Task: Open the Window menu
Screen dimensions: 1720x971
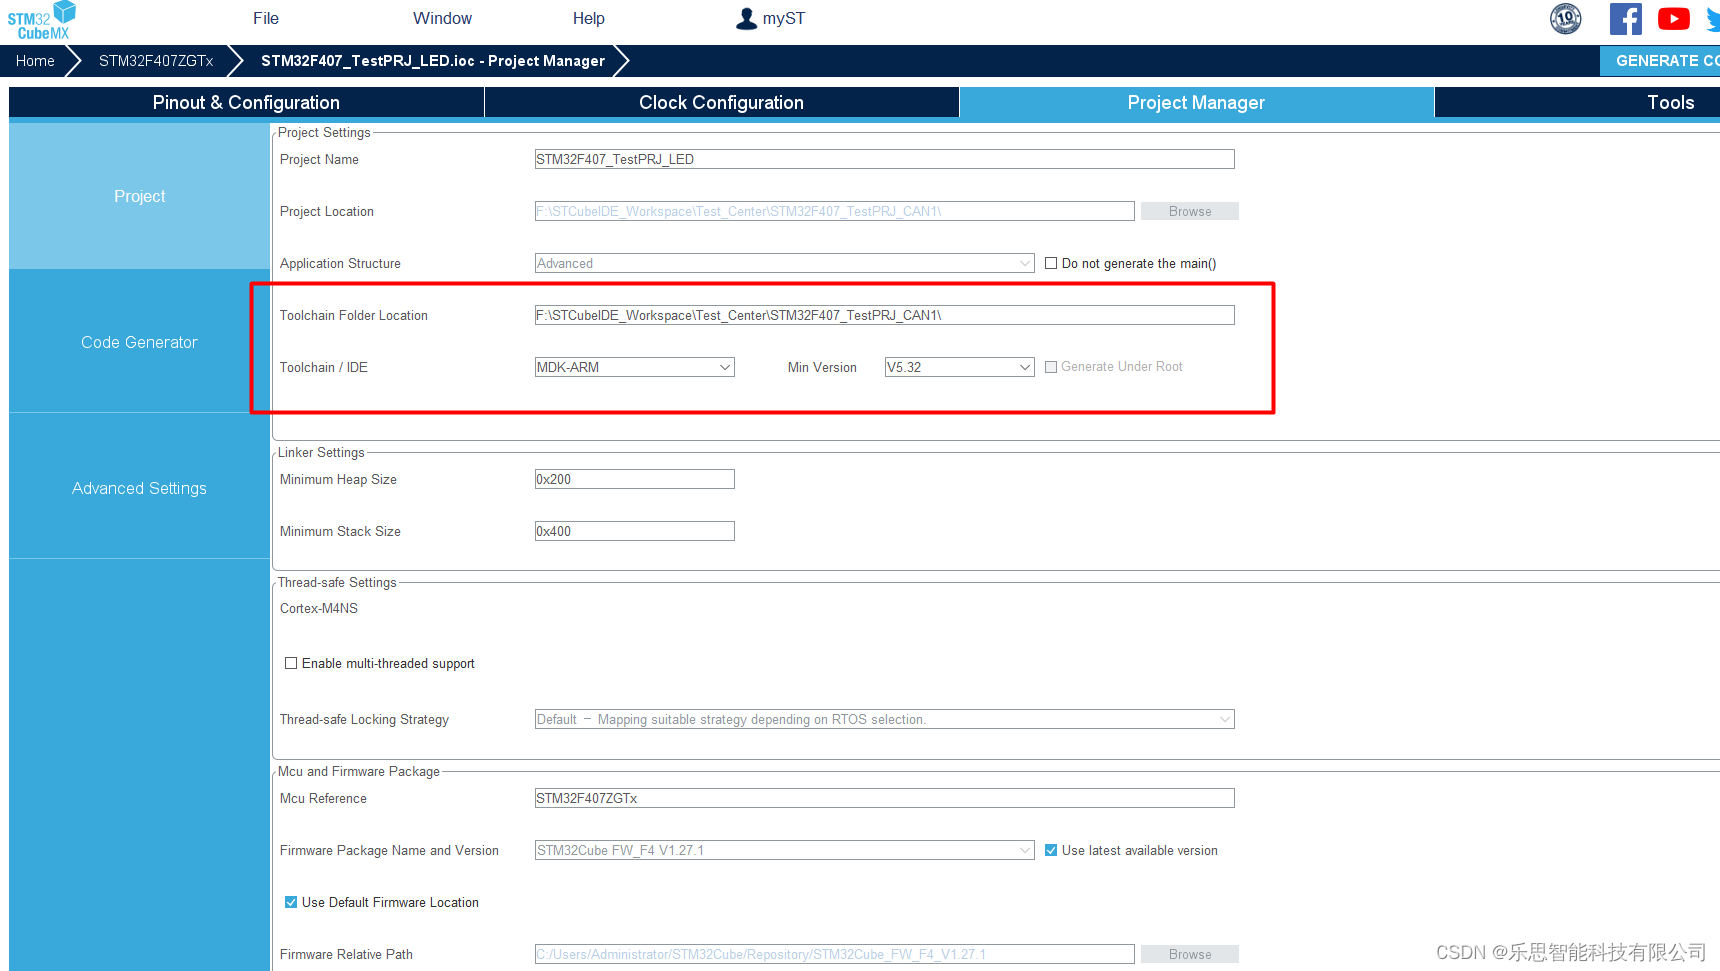Action: coord(442,18)
